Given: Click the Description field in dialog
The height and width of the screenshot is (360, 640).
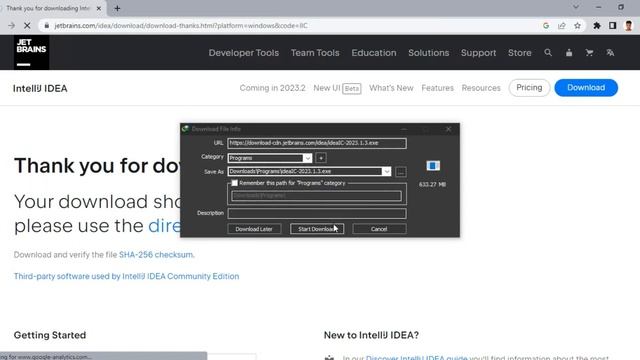Looking at the screenshot, I should (317, 213).
